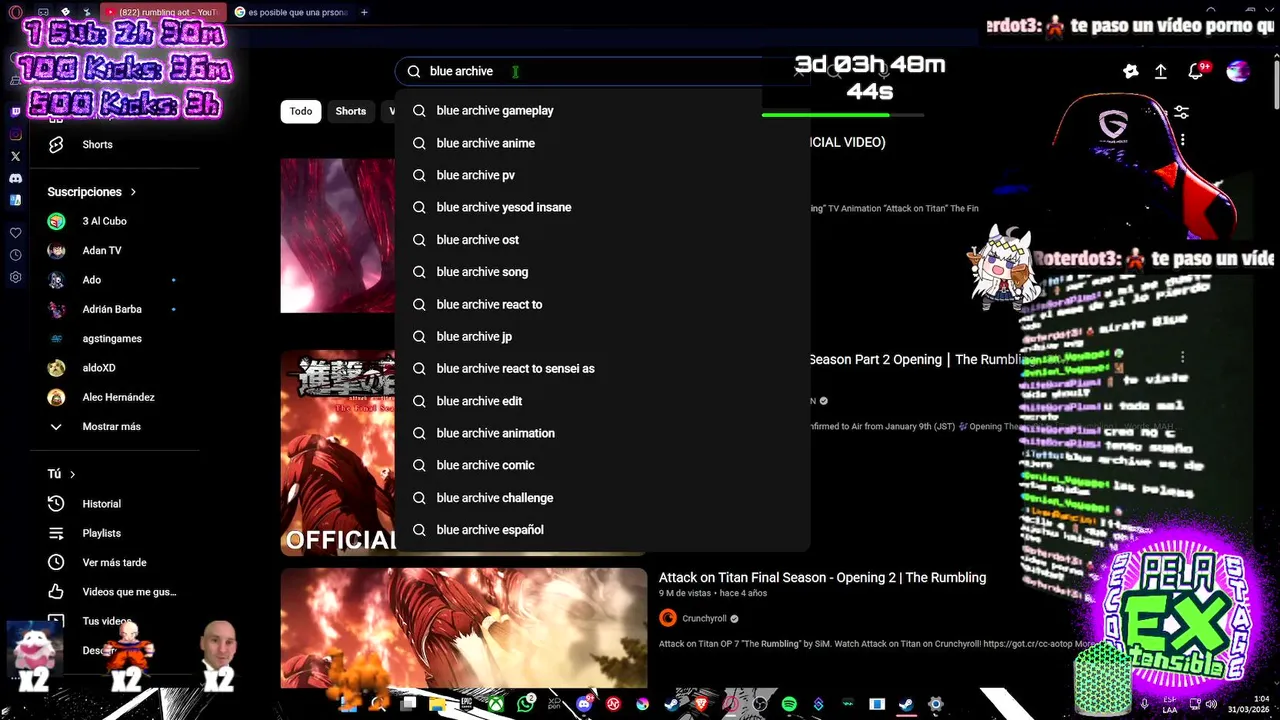Open three-dot menu for Season Part 2 Opening video

pos(1183,358)
